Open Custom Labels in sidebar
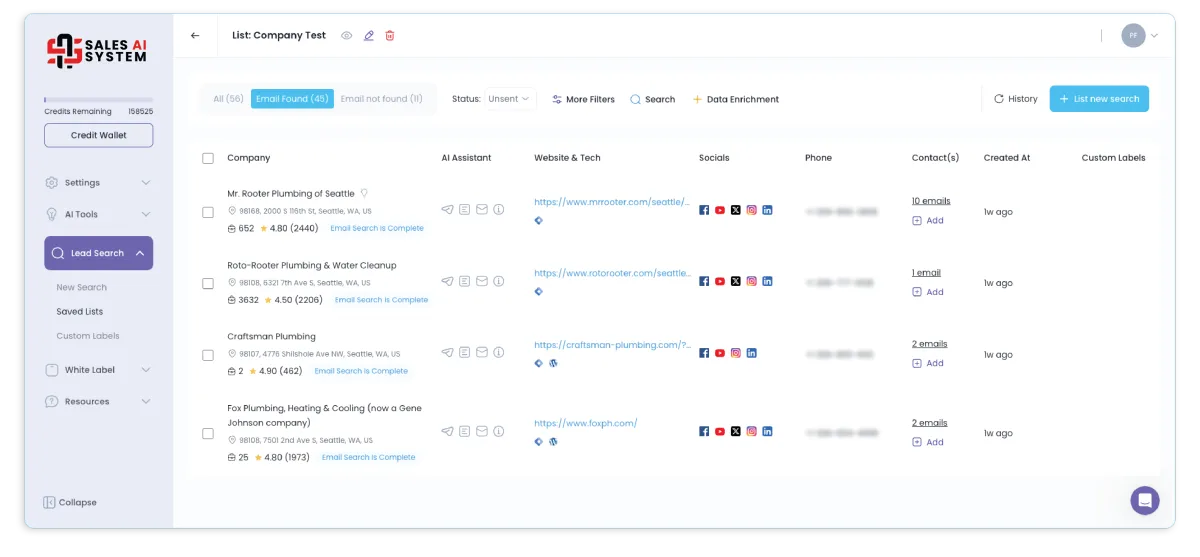Viewport: 1200px width, 557px height. coord(88,336)
